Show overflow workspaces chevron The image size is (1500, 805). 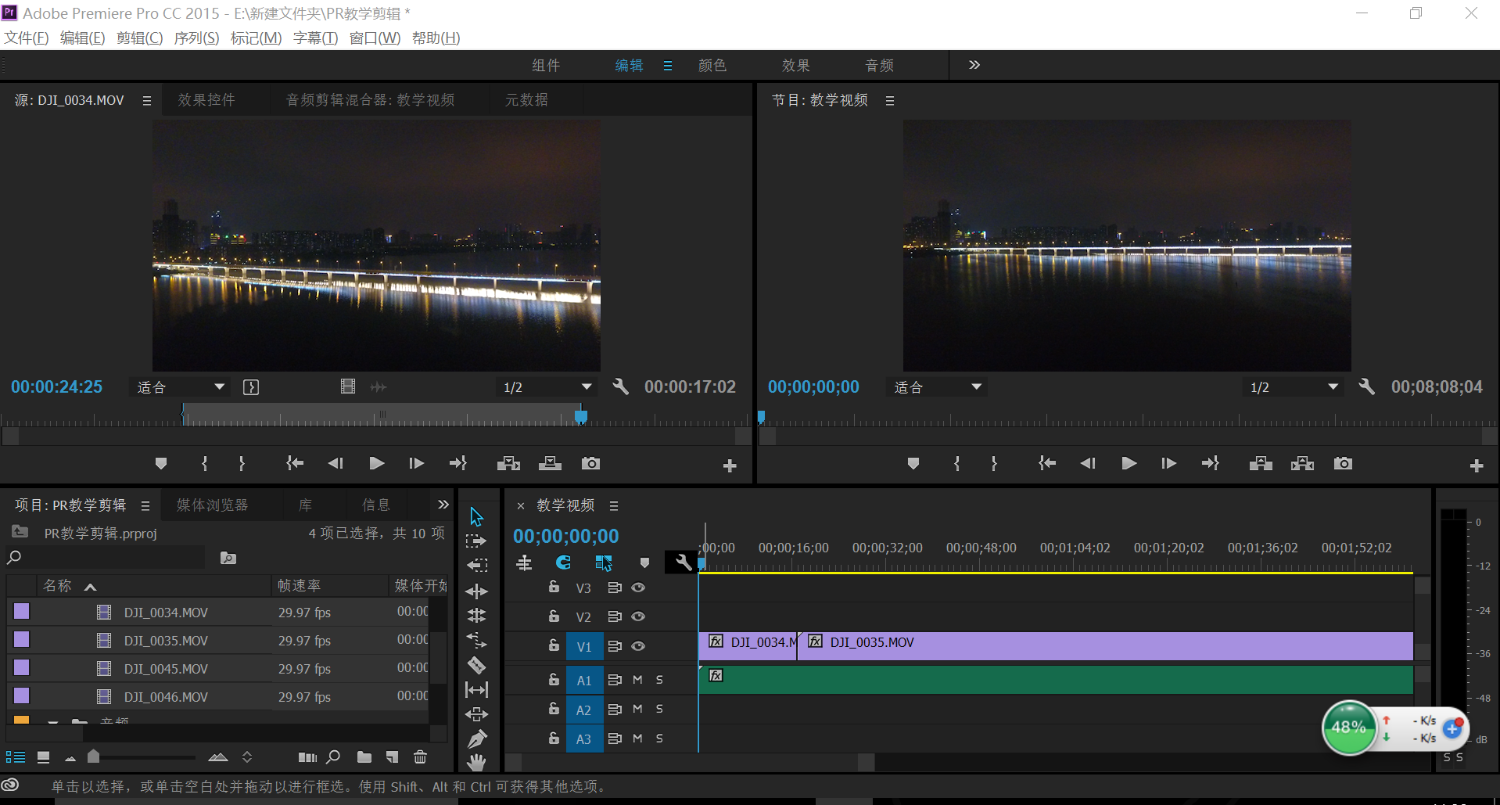(974, 65)
